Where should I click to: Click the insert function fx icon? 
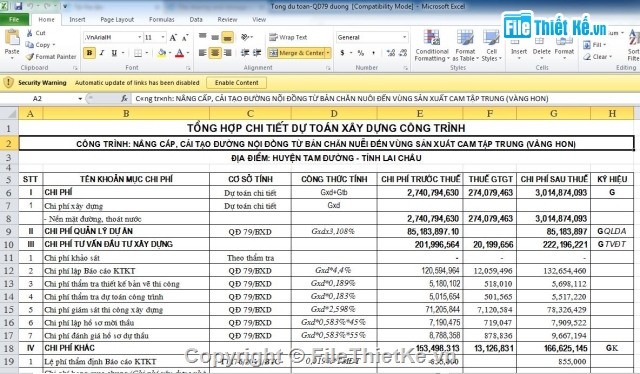(124, 98)
